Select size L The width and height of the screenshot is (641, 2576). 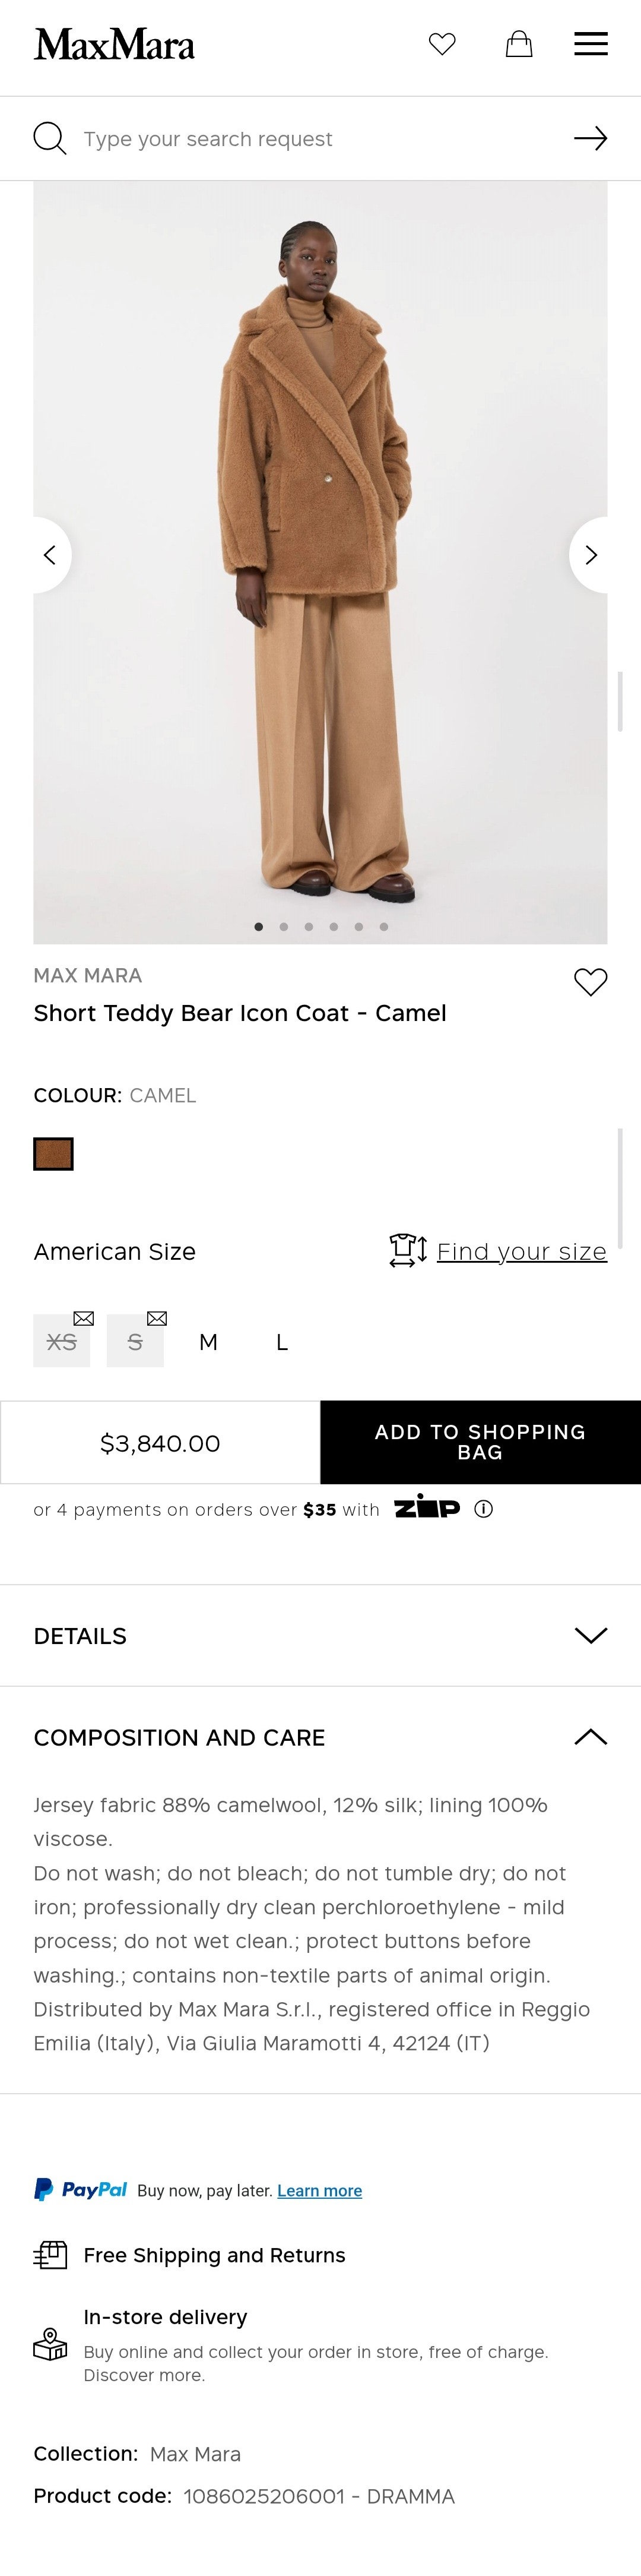tap(282, 1342)
